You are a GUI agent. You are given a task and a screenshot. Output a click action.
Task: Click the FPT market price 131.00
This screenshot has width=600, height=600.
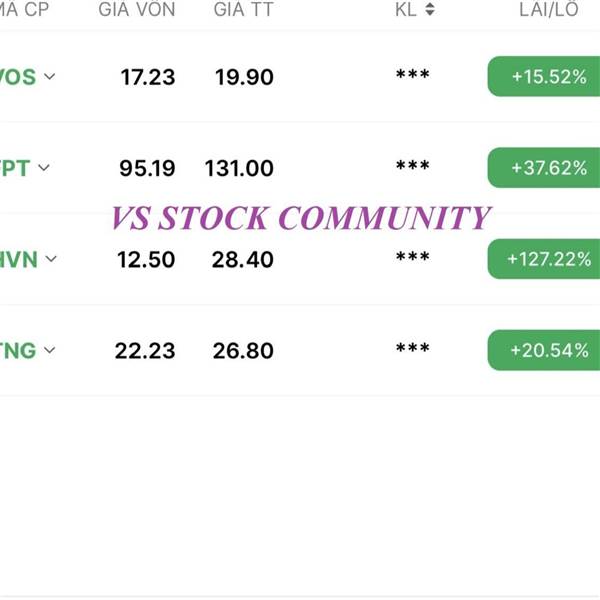[239, 168]
